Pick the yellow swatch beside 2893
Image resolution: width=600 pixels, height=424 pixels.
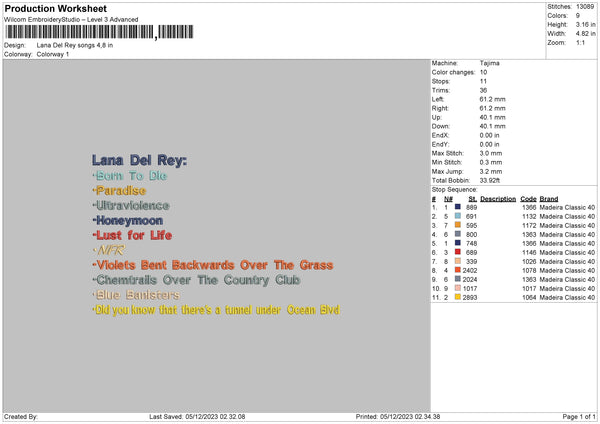pos(458,297)
